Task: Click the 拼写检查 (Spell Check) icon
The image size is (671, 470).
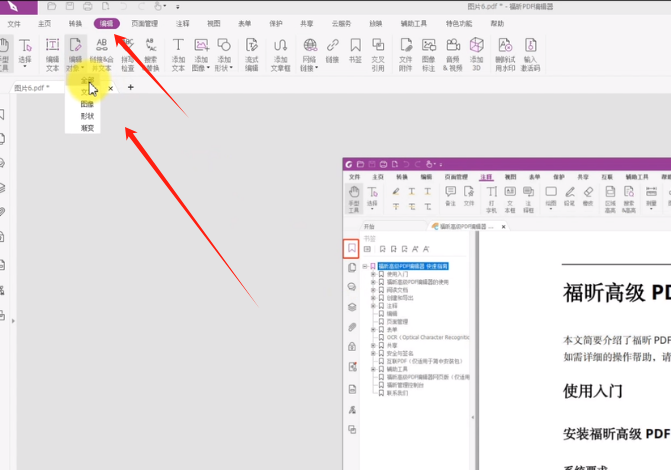Action: (127, 52)
